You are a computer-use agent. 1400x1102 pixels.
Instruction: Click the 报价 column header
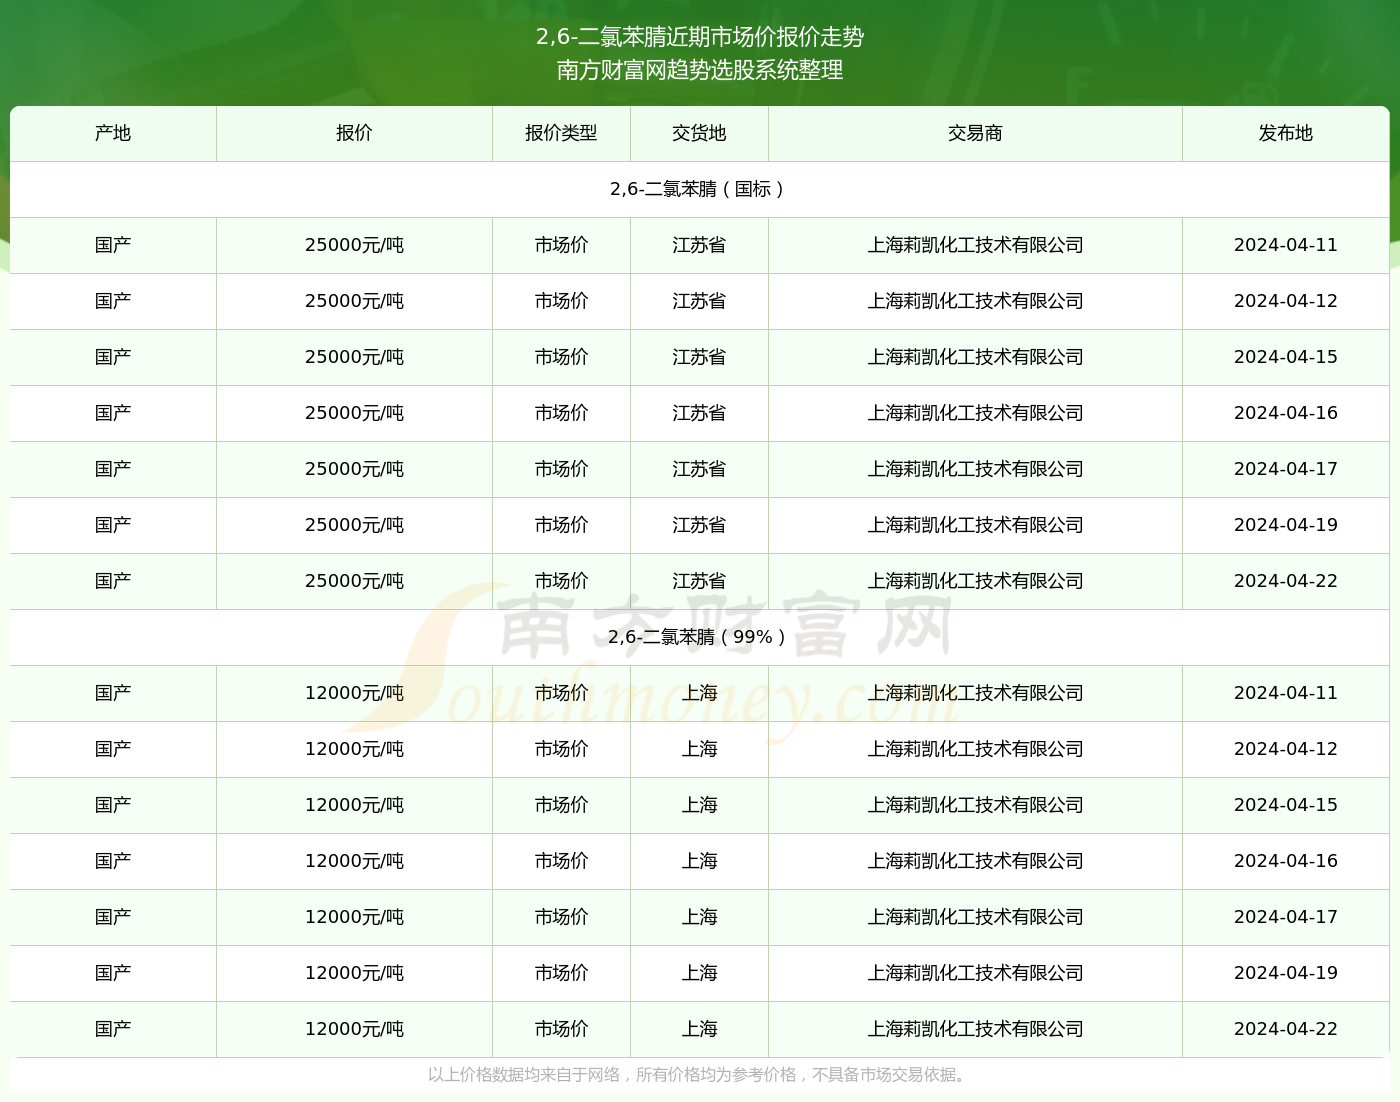coord(354,133)
